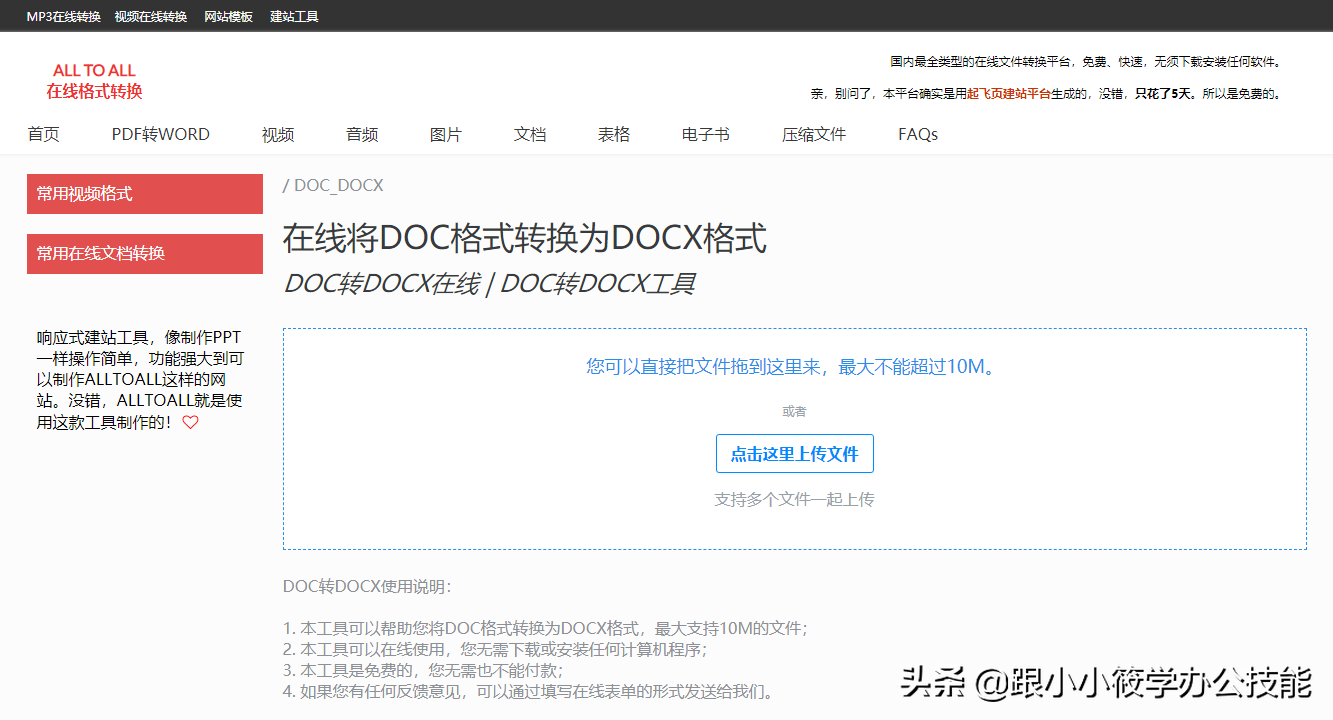Click the heart icon in sidebar text
1333x720 pixels.
point(190,423)
